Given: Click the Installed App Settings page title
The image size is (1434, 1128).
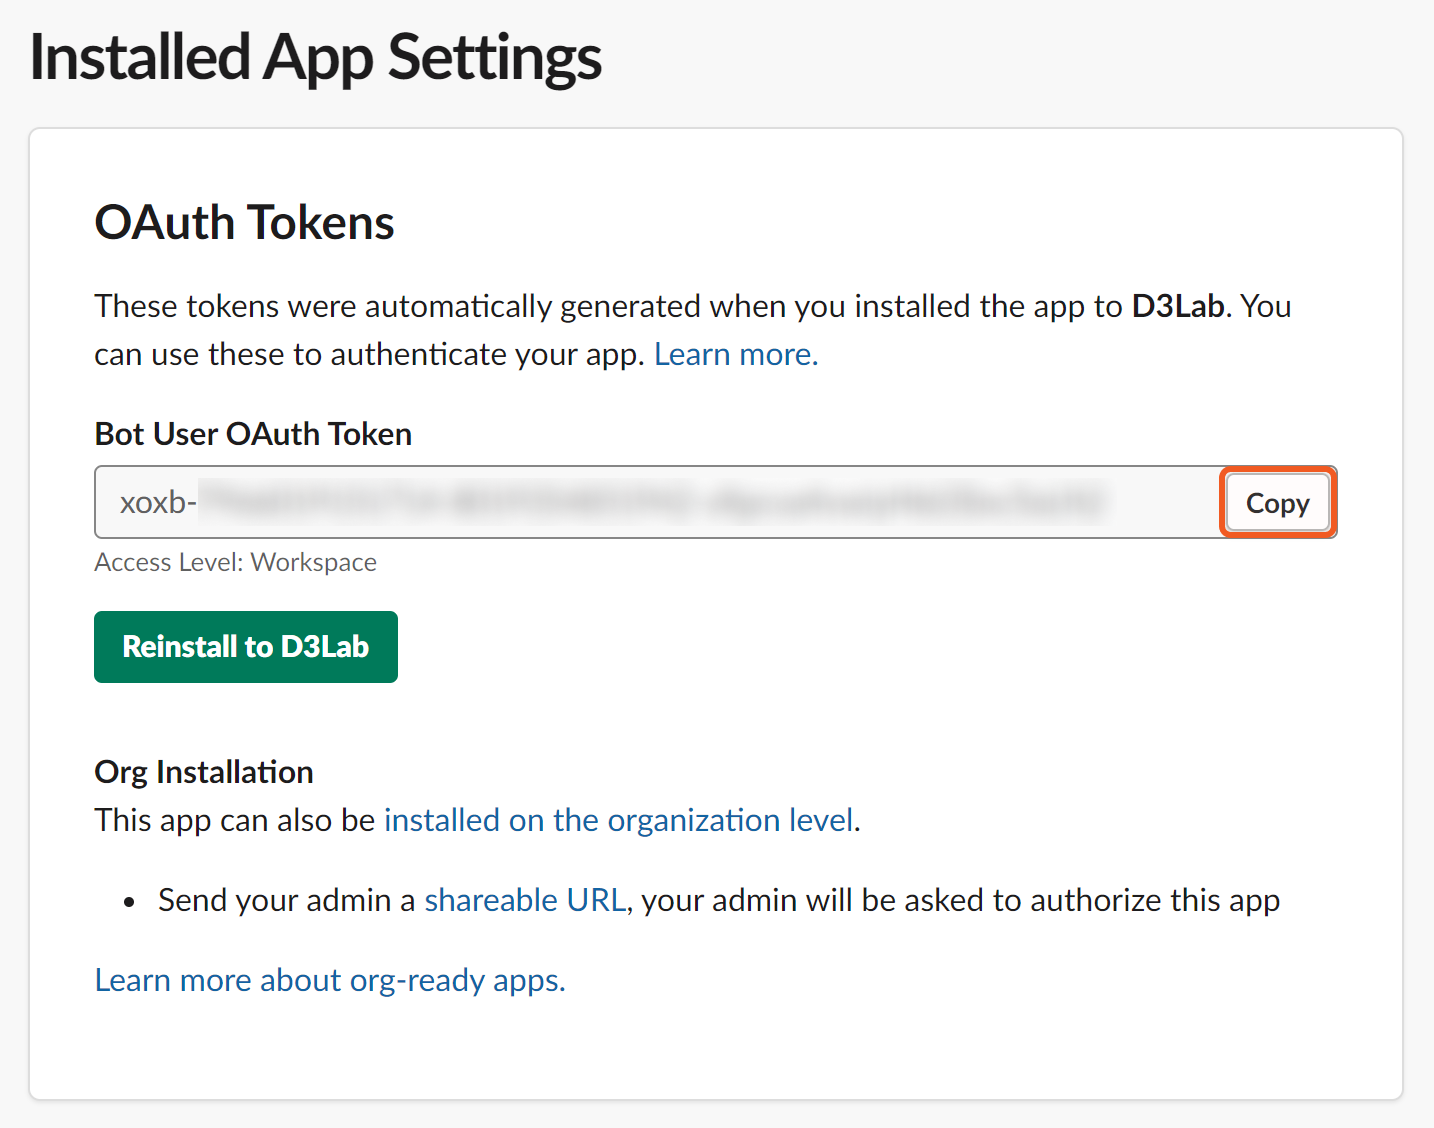Looking at the screenshot, I should pos(315,57).
